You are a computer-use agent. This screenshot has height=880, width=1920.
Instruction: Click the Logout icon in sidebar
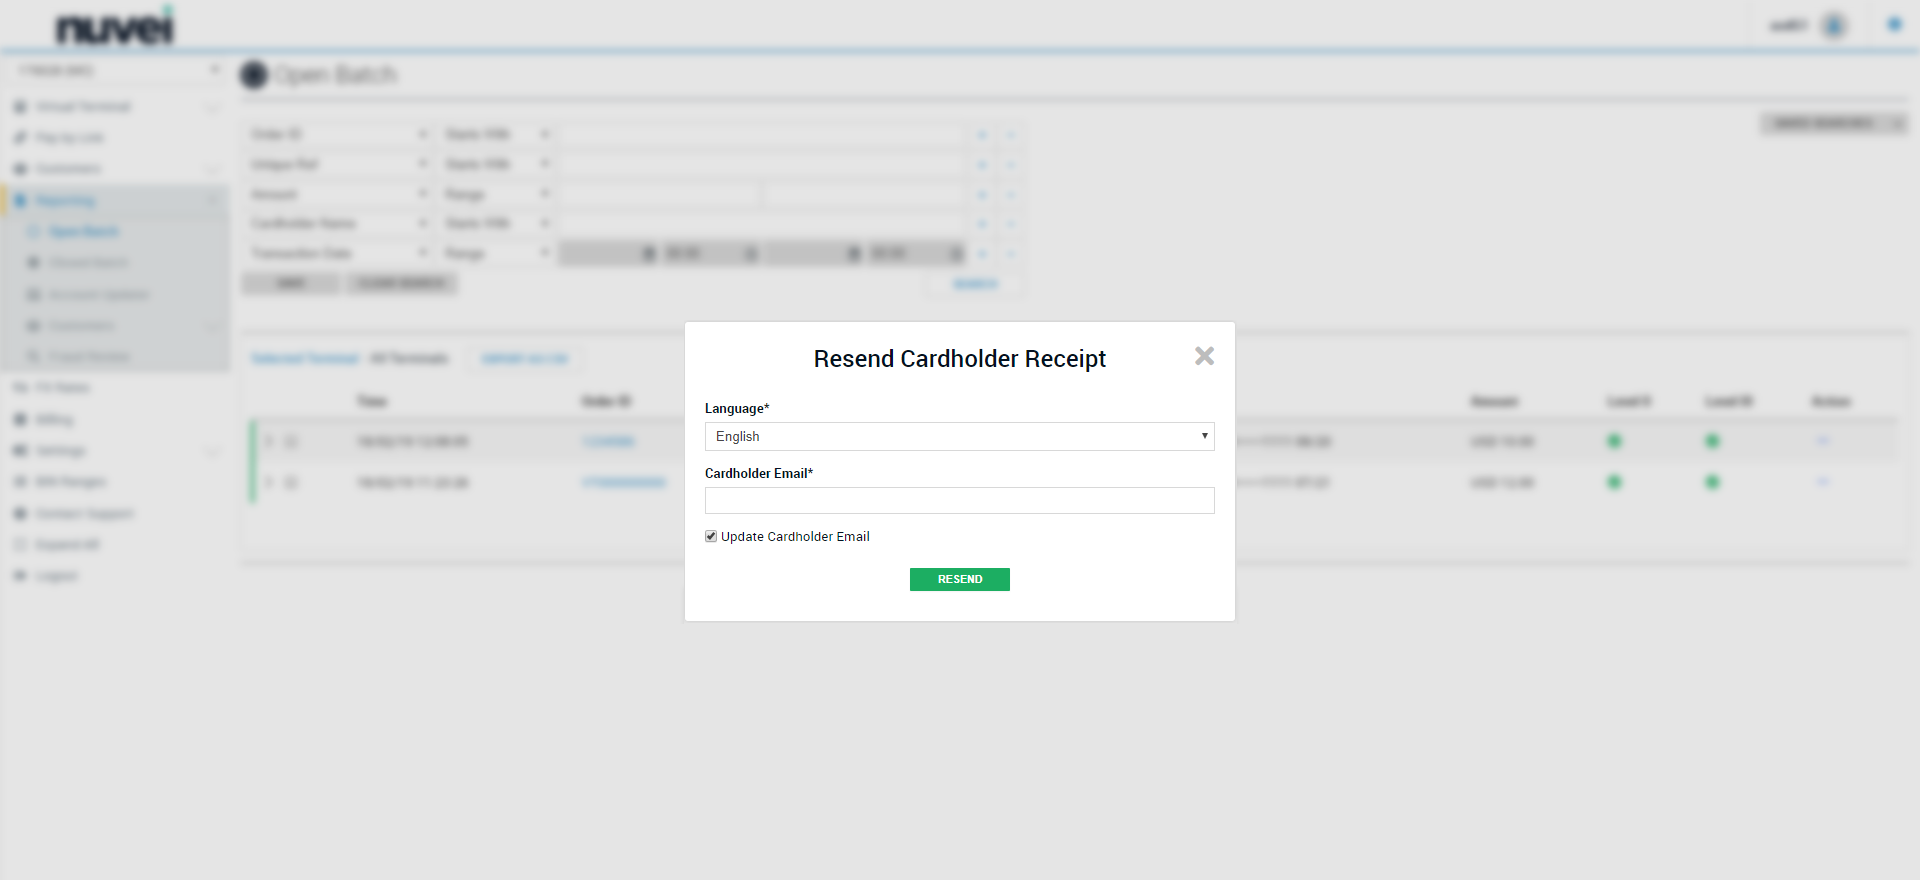pos(20,576)
